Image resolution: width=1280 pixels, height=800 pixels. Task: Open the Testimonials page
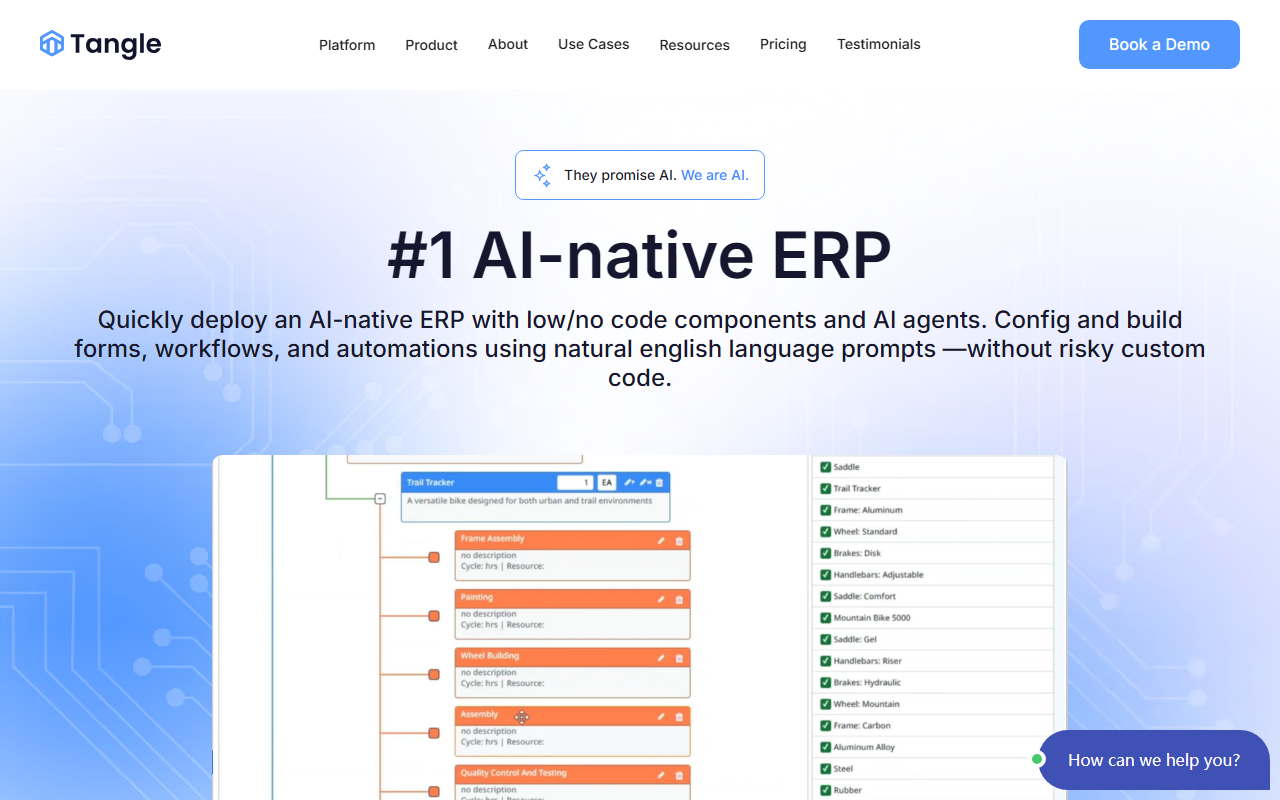pos(879,44)
